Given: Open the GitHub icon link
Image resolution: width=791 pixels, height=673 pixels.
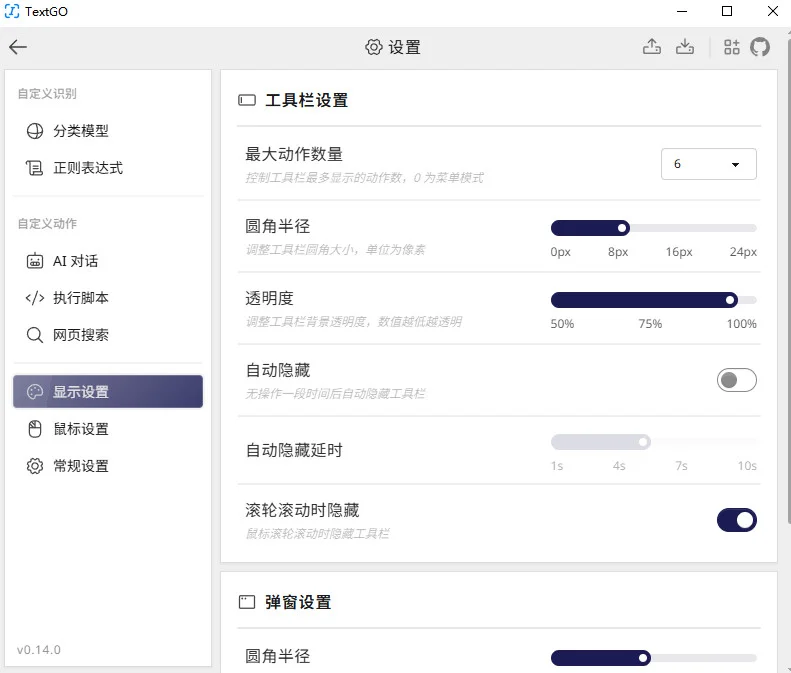Looking at the screenshot, I should point(760,47).
